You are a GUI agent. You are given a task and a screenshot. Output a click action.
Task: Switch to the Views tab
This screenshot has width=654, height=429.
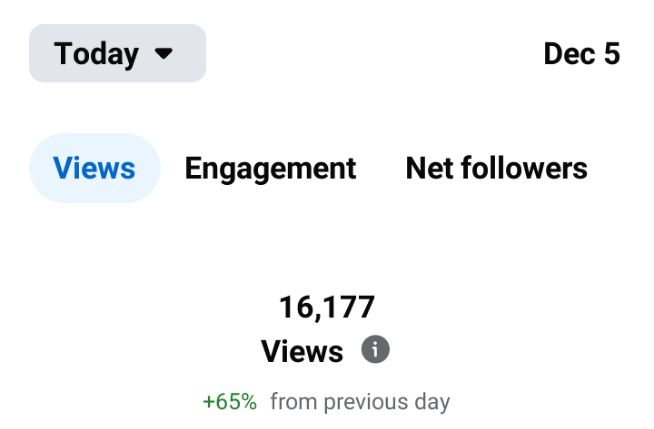click(94, 168)
